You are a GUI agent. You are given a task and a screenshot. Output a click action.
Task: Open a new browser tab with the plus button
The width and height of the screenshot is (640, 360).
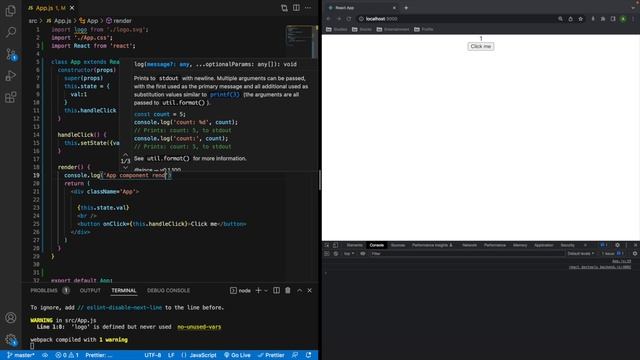(x=406, y=8)
